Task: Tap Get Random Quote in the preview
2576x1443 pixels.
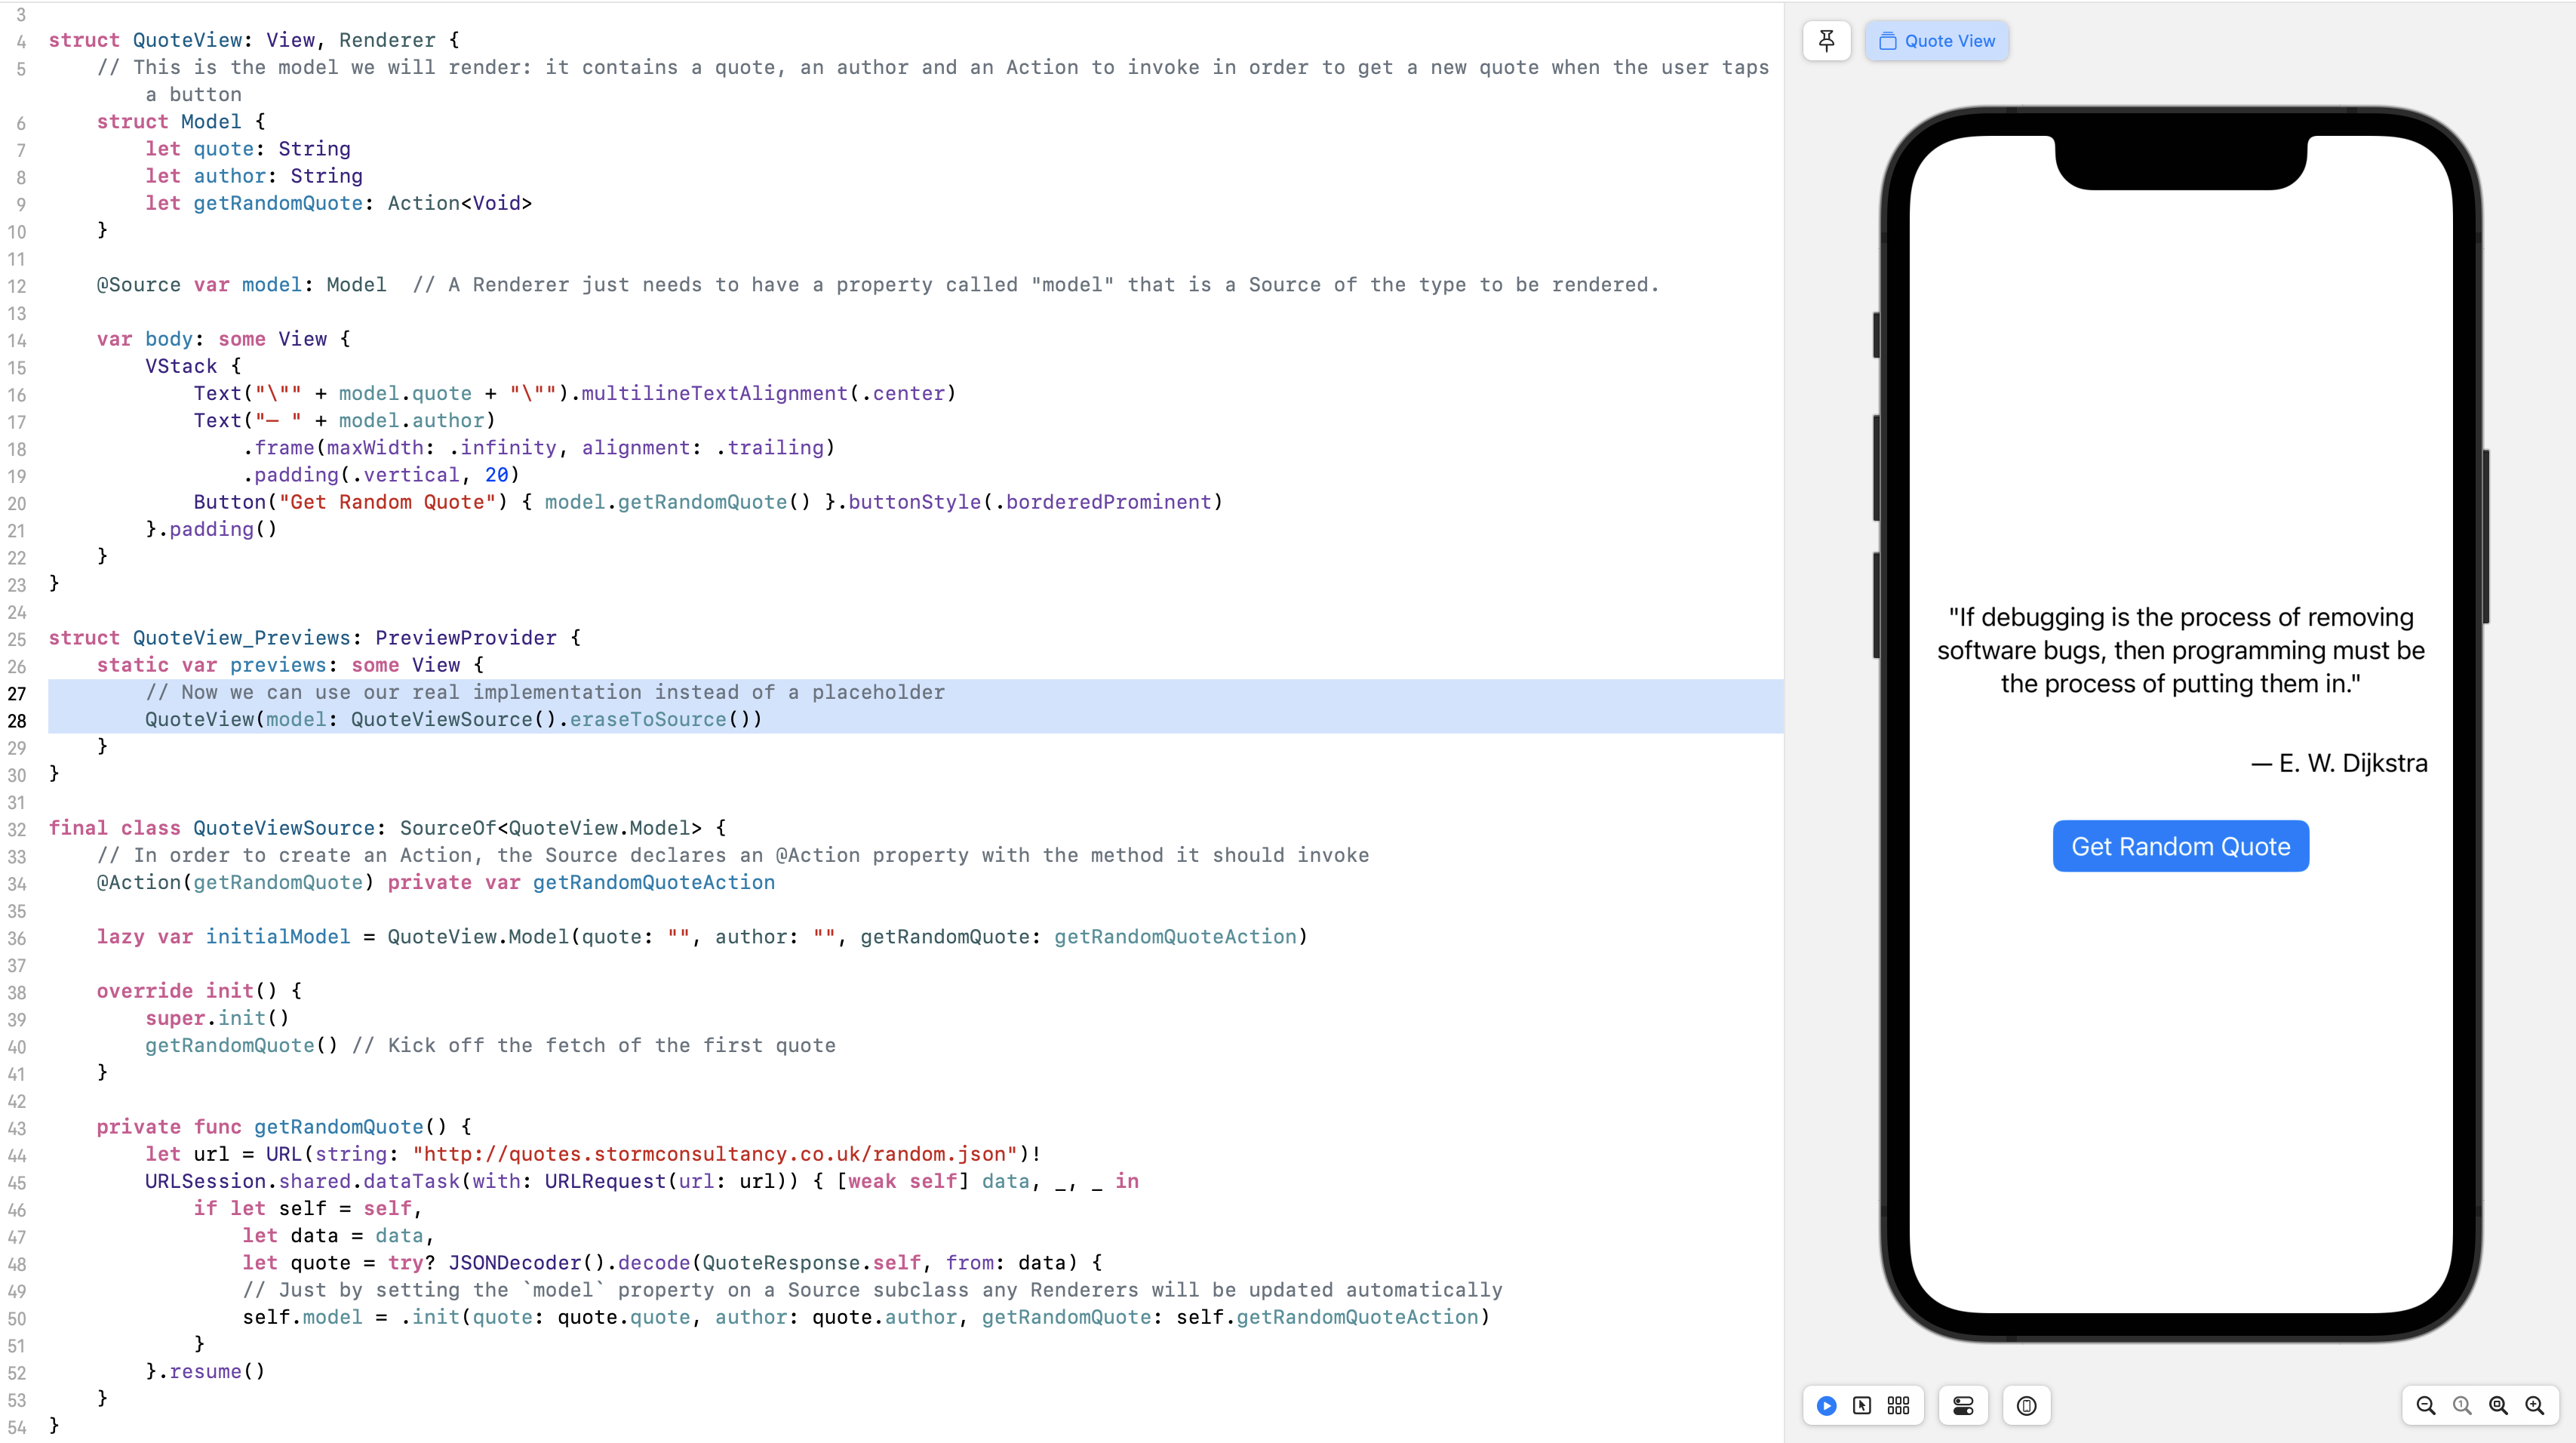Action: pyautogui.click(x=2180, y=846)
